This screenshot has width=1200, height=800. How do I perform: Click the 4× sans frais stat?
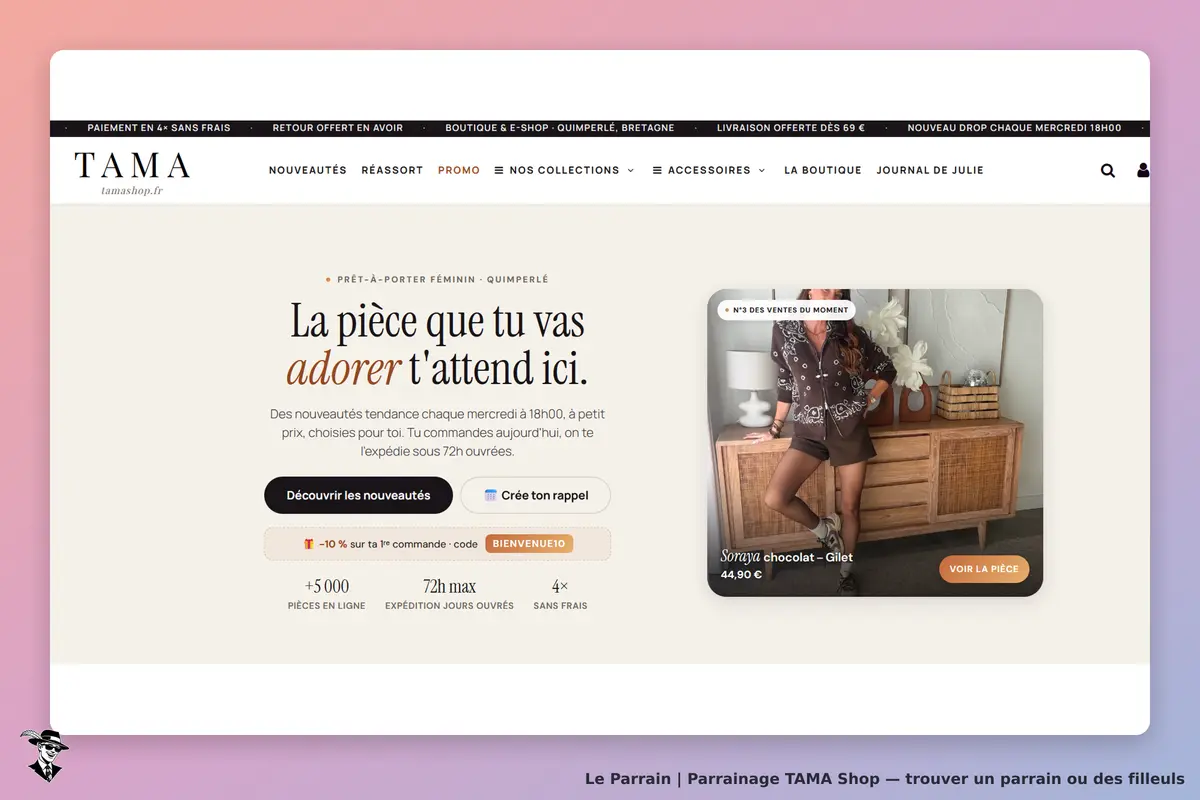pyautogui.click(x=560, y=594)
